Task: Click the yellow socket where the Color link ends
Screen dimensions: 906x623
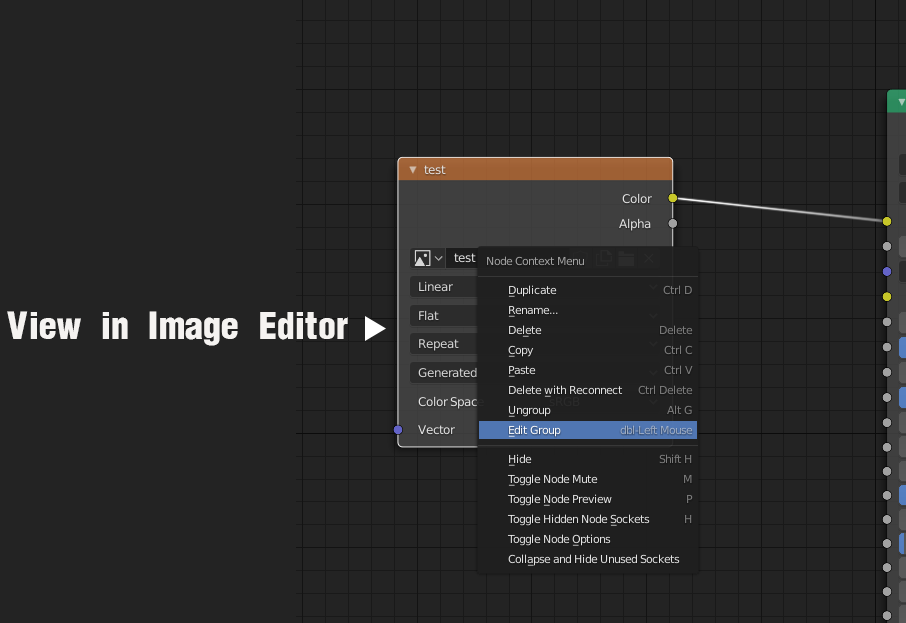Action: (x=887, y=221)
